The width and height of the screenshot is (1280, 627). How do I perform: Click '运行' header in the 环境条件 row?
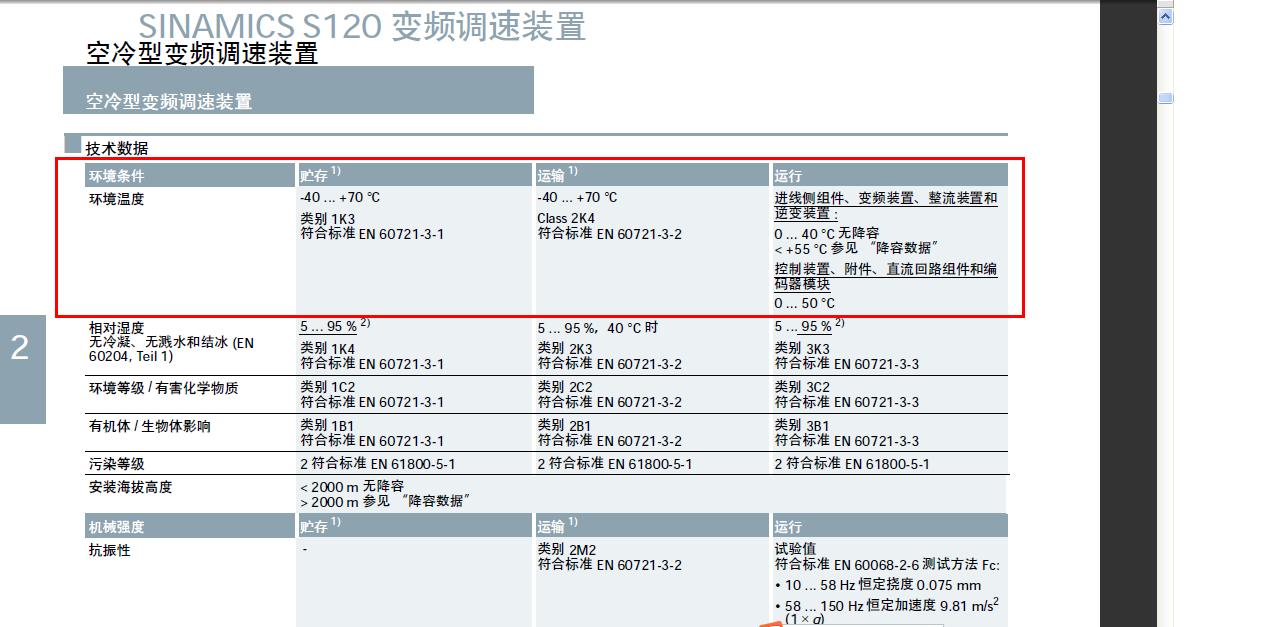[889, 176]
